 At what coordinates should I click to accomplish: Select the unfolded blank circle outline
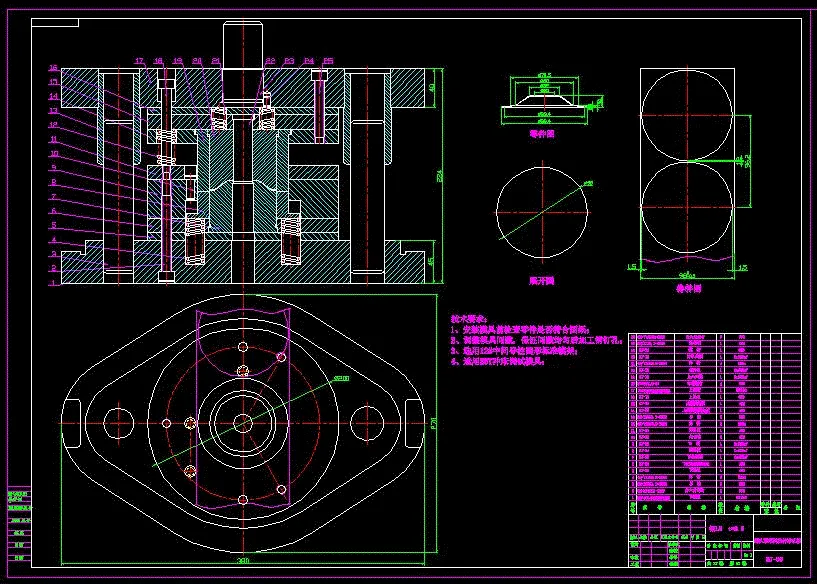pyautogui.click(x=542, y=213)
